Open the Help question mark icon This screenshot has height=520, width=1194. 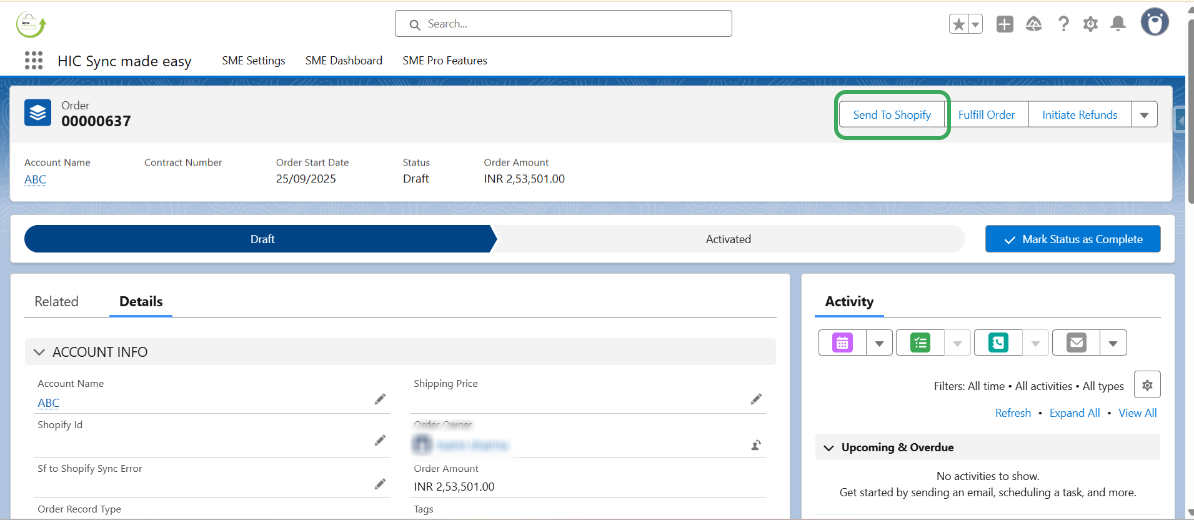(1063, 24)
